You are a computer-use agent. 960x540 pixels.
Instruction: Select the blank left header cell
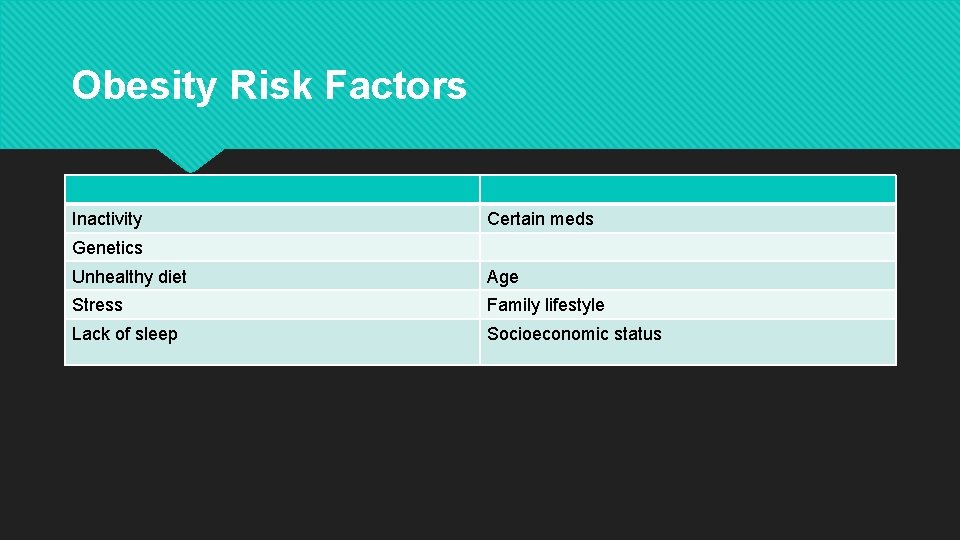pos(272,189)
